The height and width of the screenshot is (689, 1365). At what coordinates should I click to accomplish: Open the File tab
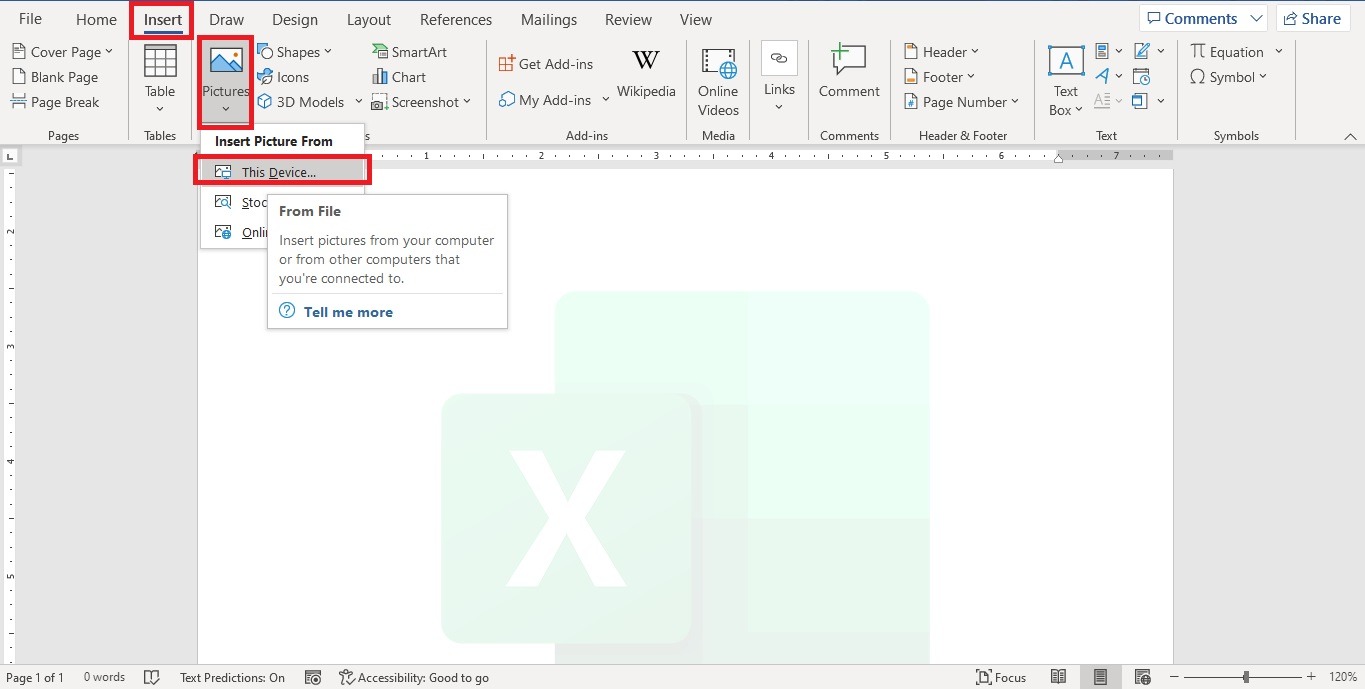pyautogui.click(x=30, y=19)
